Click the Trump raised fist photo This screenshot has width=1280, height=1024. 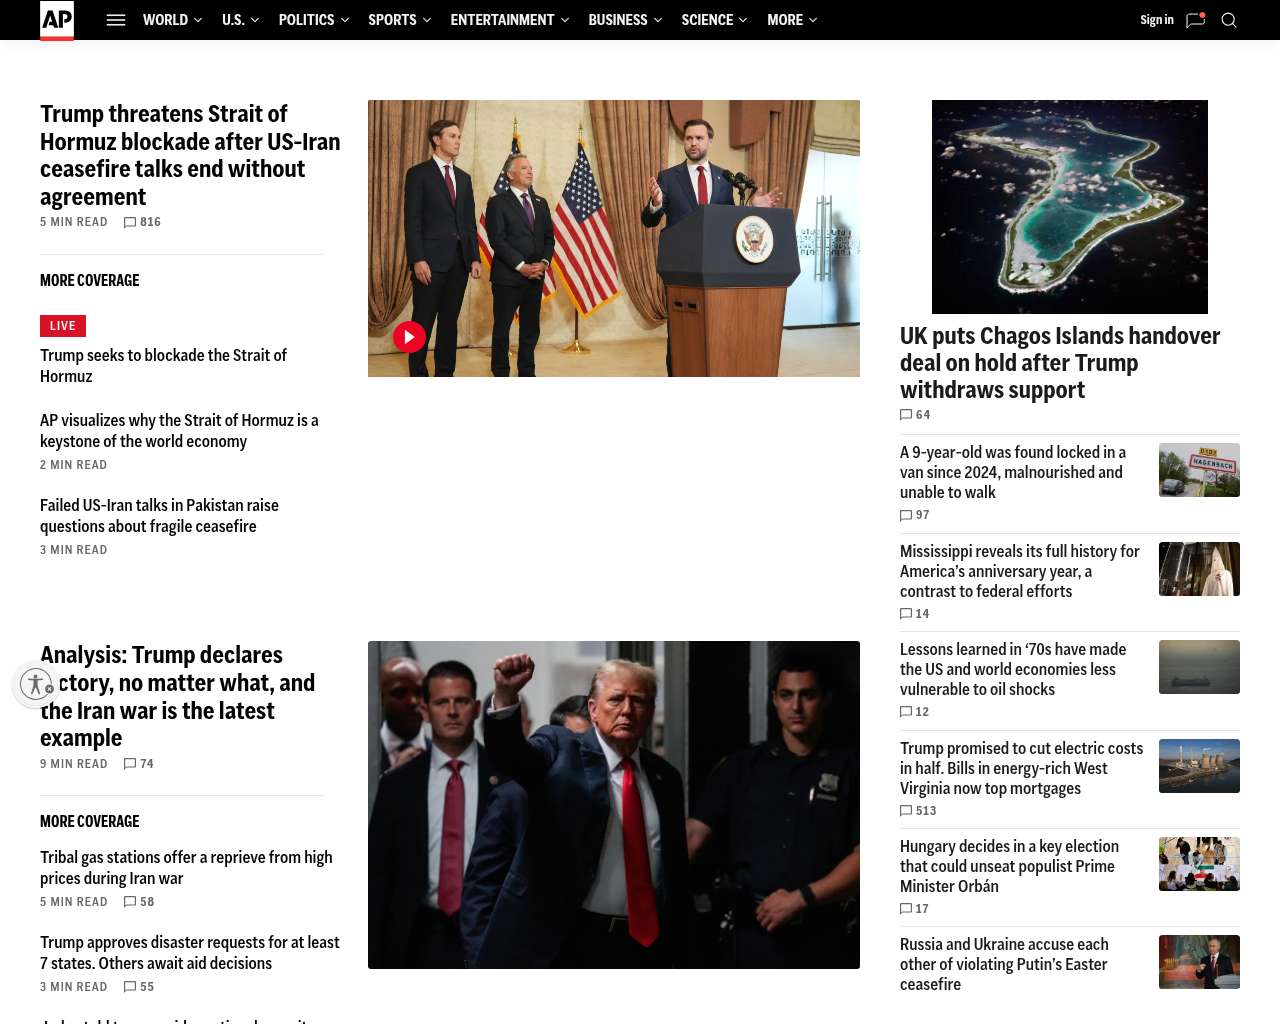tap(614, 805)
